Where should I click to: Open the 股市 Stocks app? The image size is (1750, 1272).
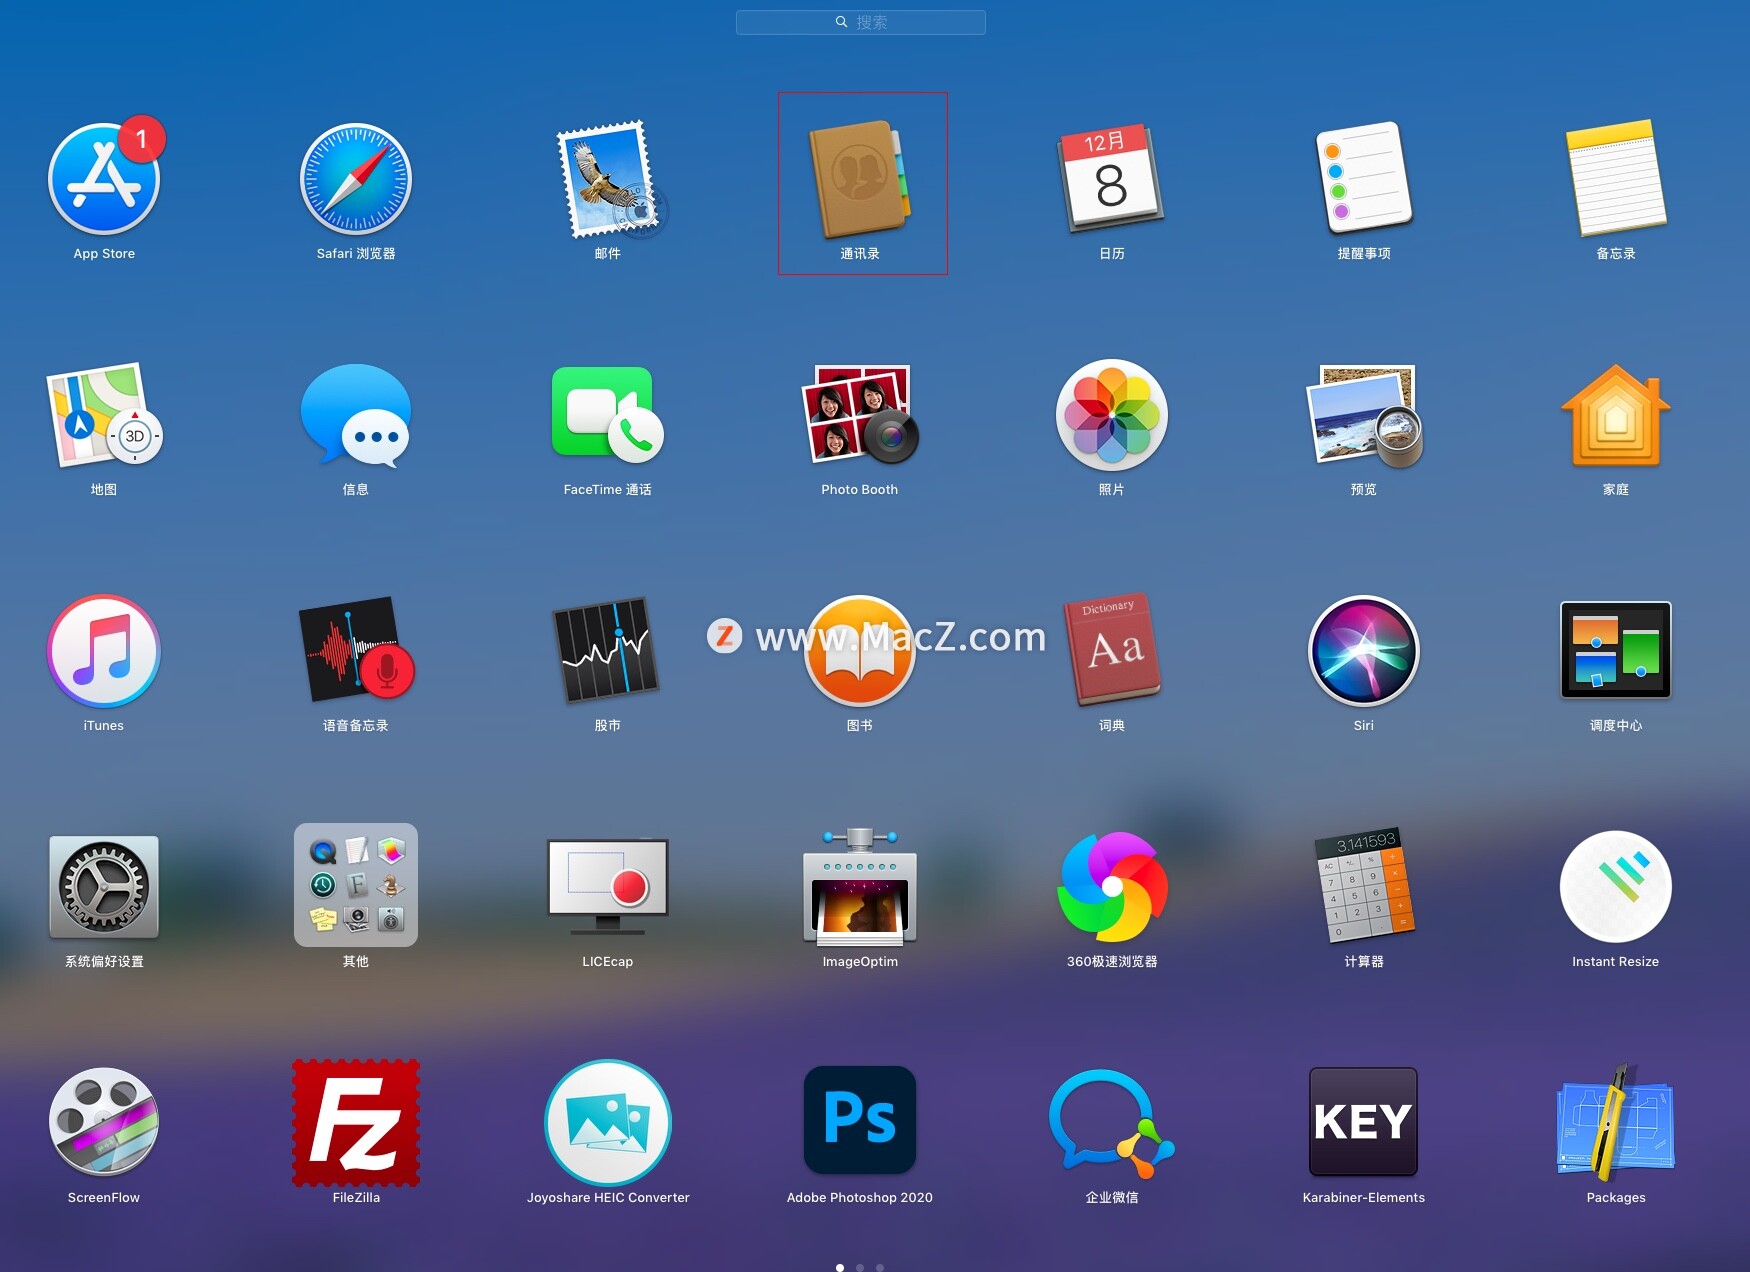[x=608, y=650]
